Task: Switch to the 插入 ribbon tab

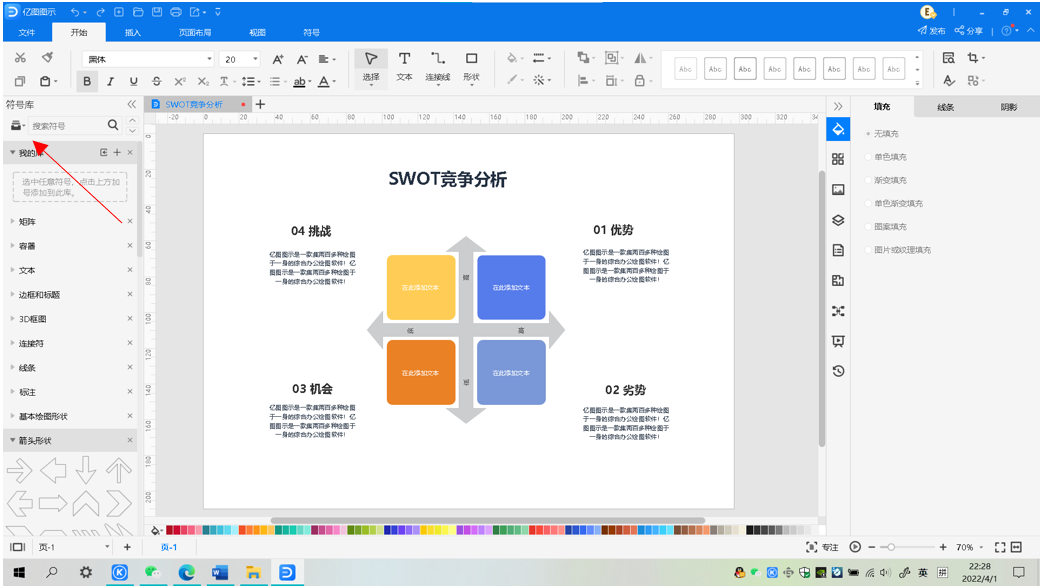Action: [132, 33]
